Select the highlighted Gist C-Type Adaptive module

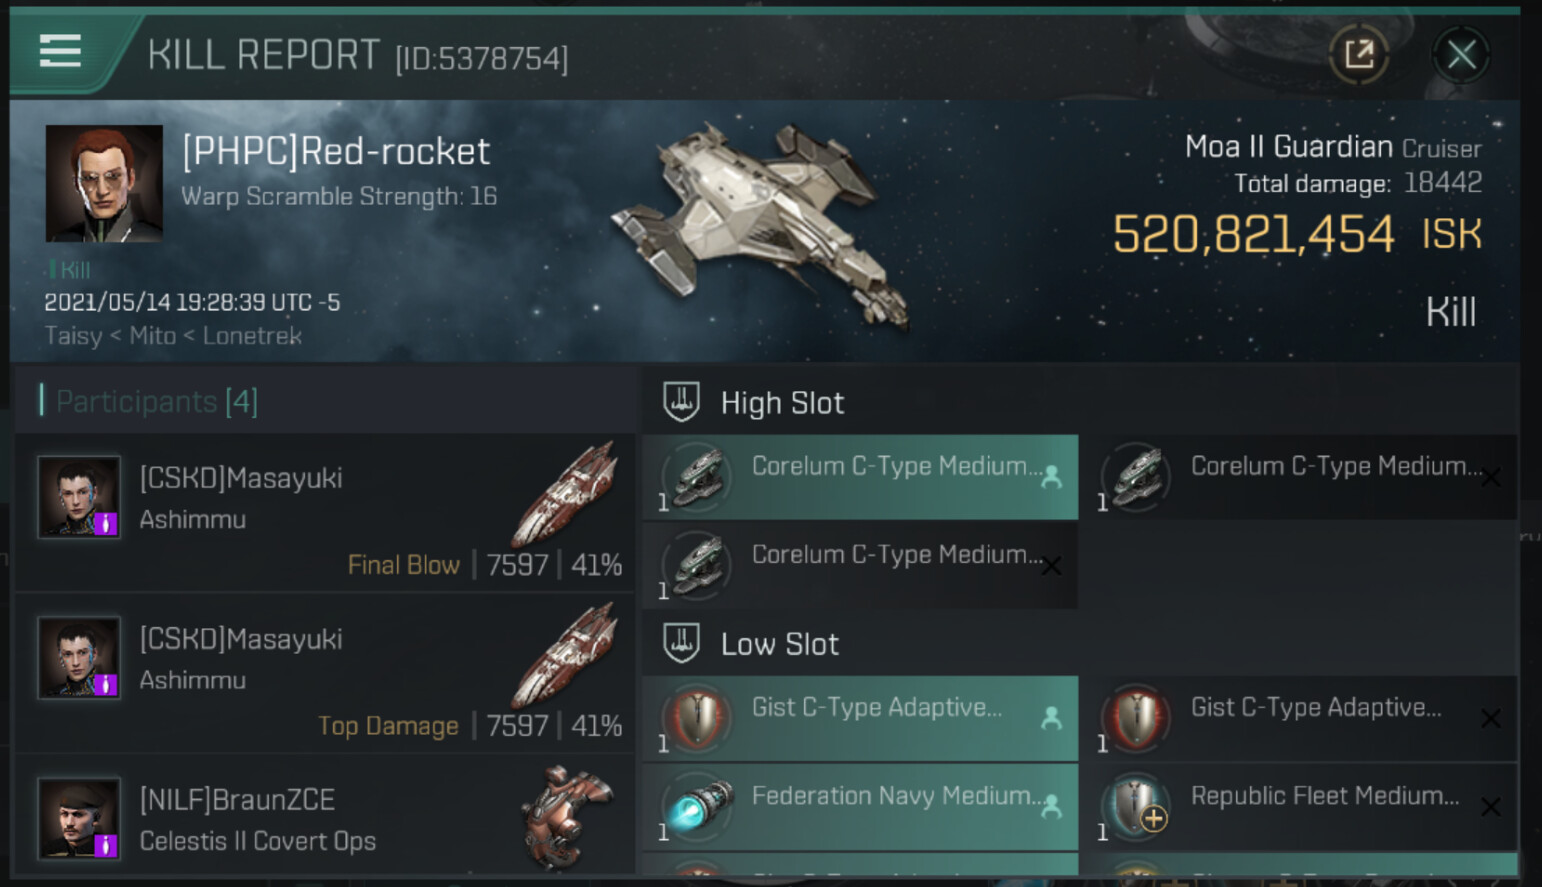(x=860, y=718)
